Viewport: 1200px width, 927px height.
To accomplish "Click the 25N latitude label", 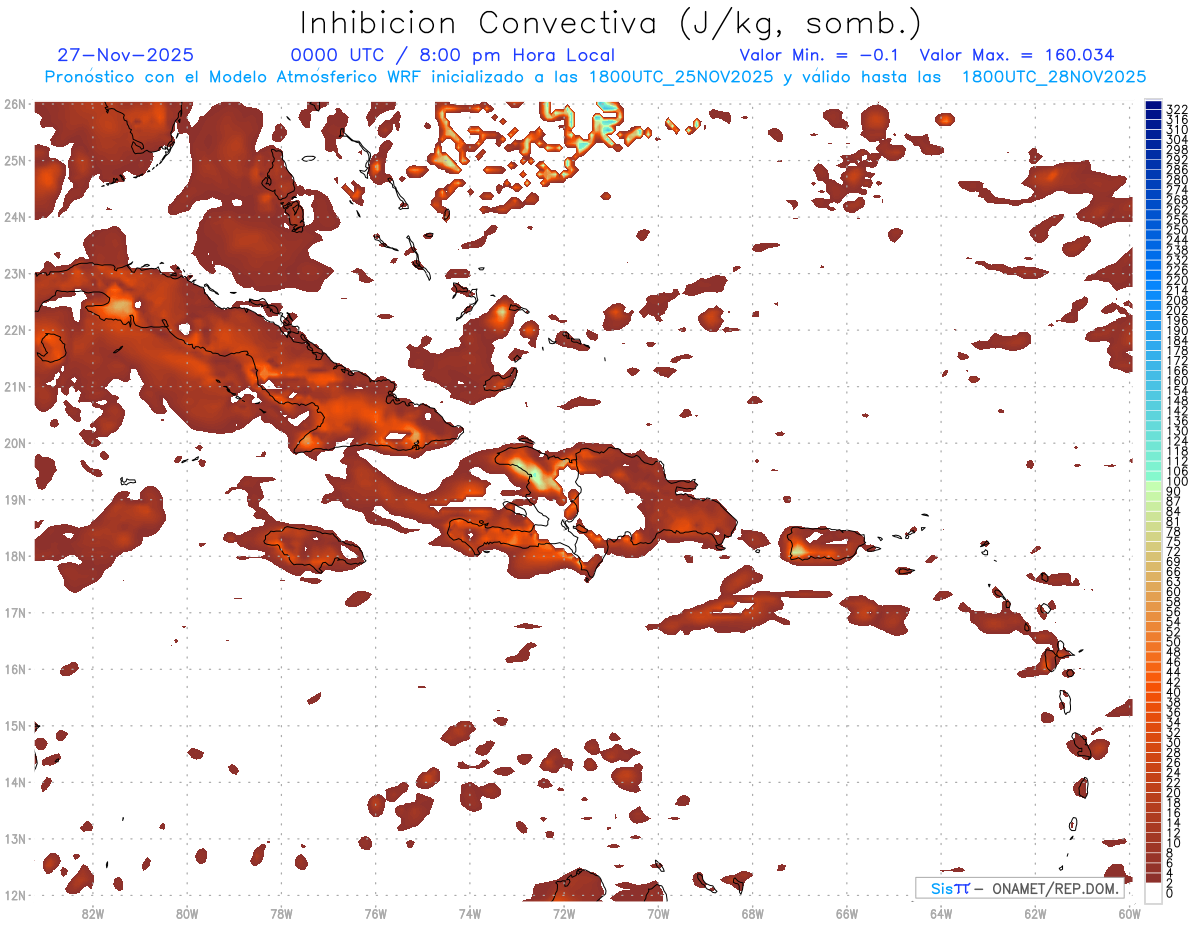I will 14,160.
